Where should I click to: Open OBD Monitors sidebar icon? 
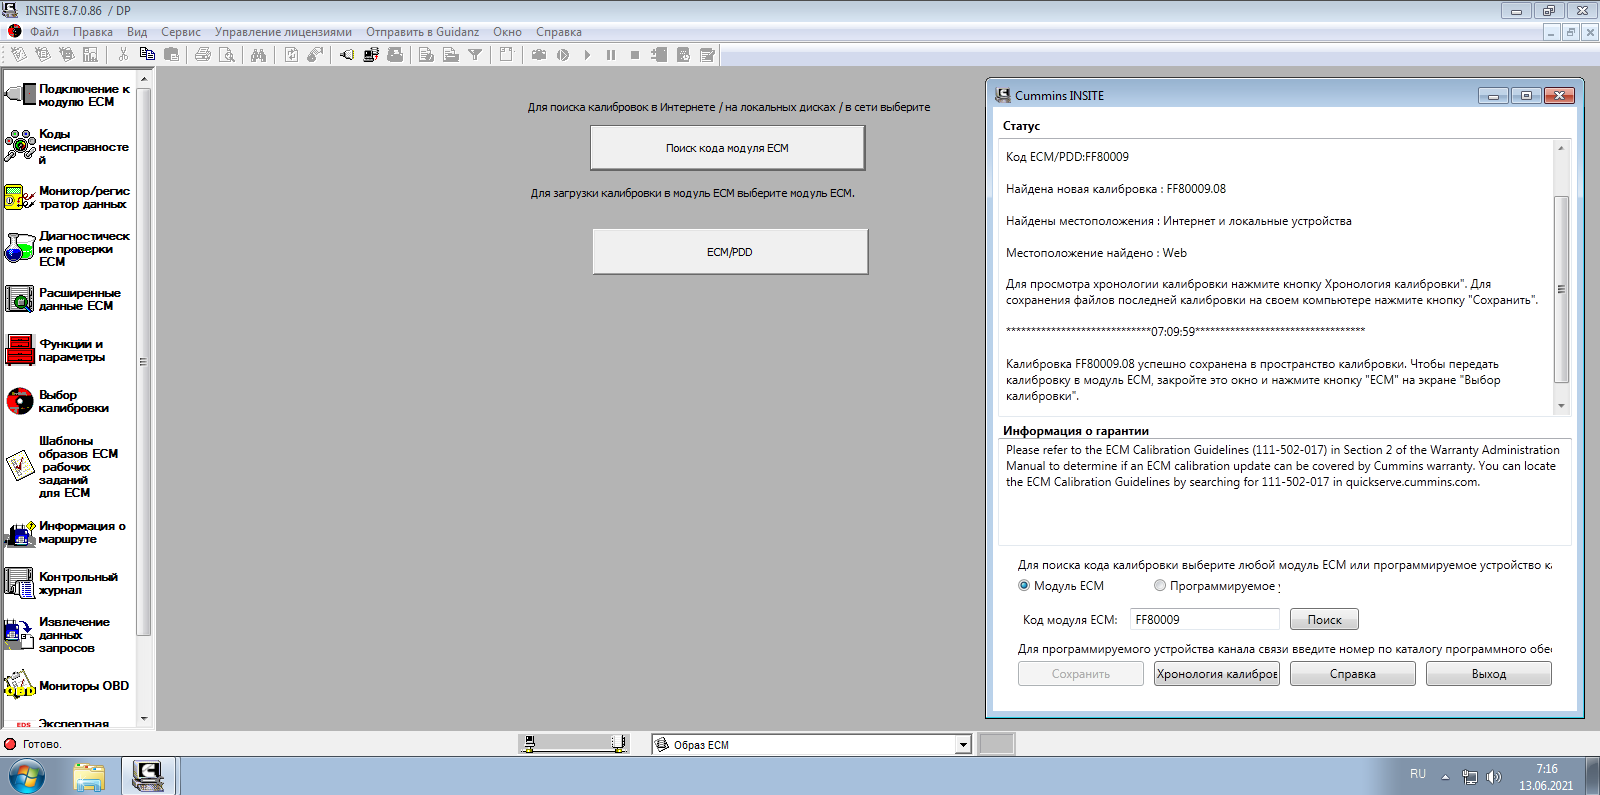(x=20, y=685)
